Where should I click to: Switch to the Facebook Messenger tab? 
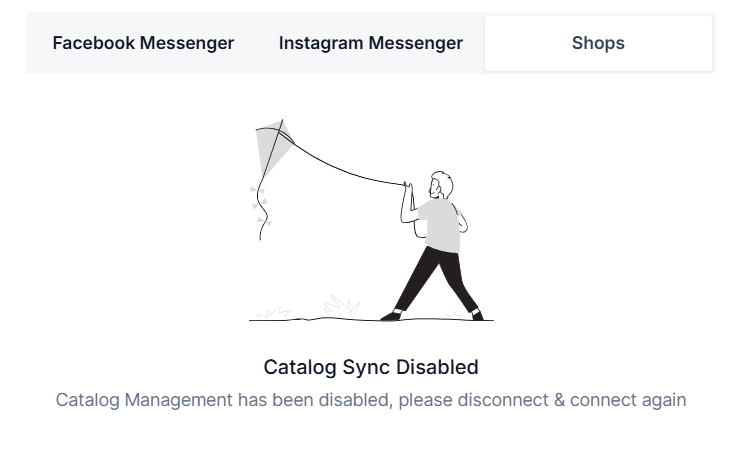click(x=143, y=43)
